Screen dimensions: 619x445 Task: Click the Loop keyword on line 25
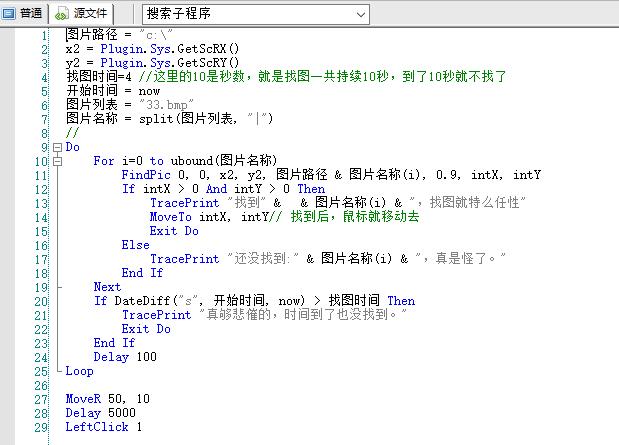pos(79,371)
